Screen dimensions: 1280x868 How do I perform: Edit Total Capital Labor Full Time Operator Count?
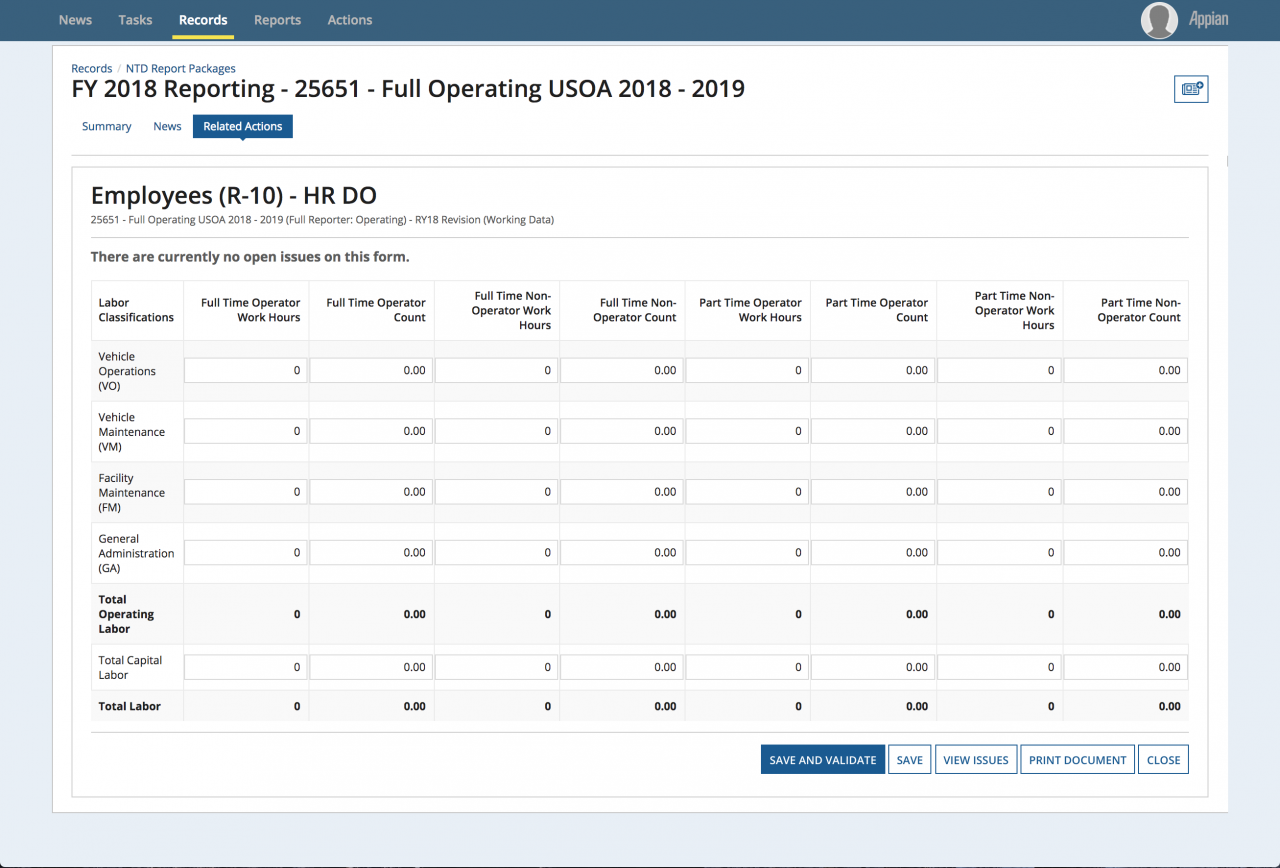(371, 667)
